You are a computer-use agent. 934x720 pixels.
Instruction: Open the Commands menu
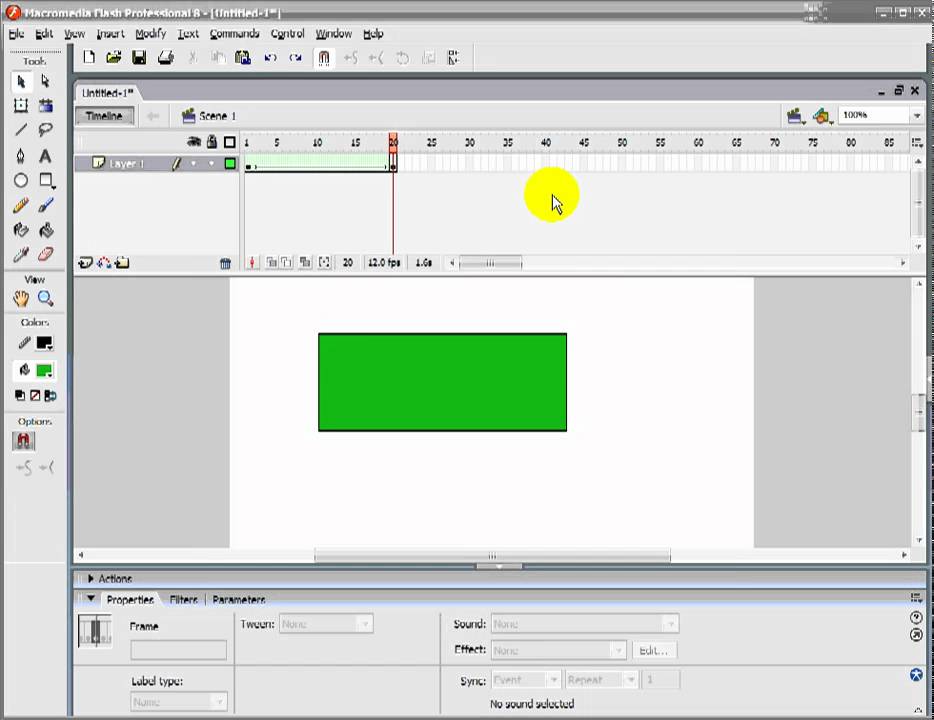[235, 34]
